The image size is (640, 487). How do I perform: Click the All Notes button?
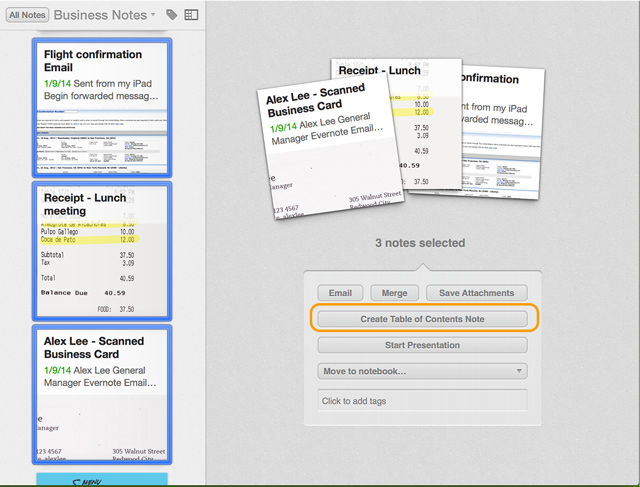(27, 15)
